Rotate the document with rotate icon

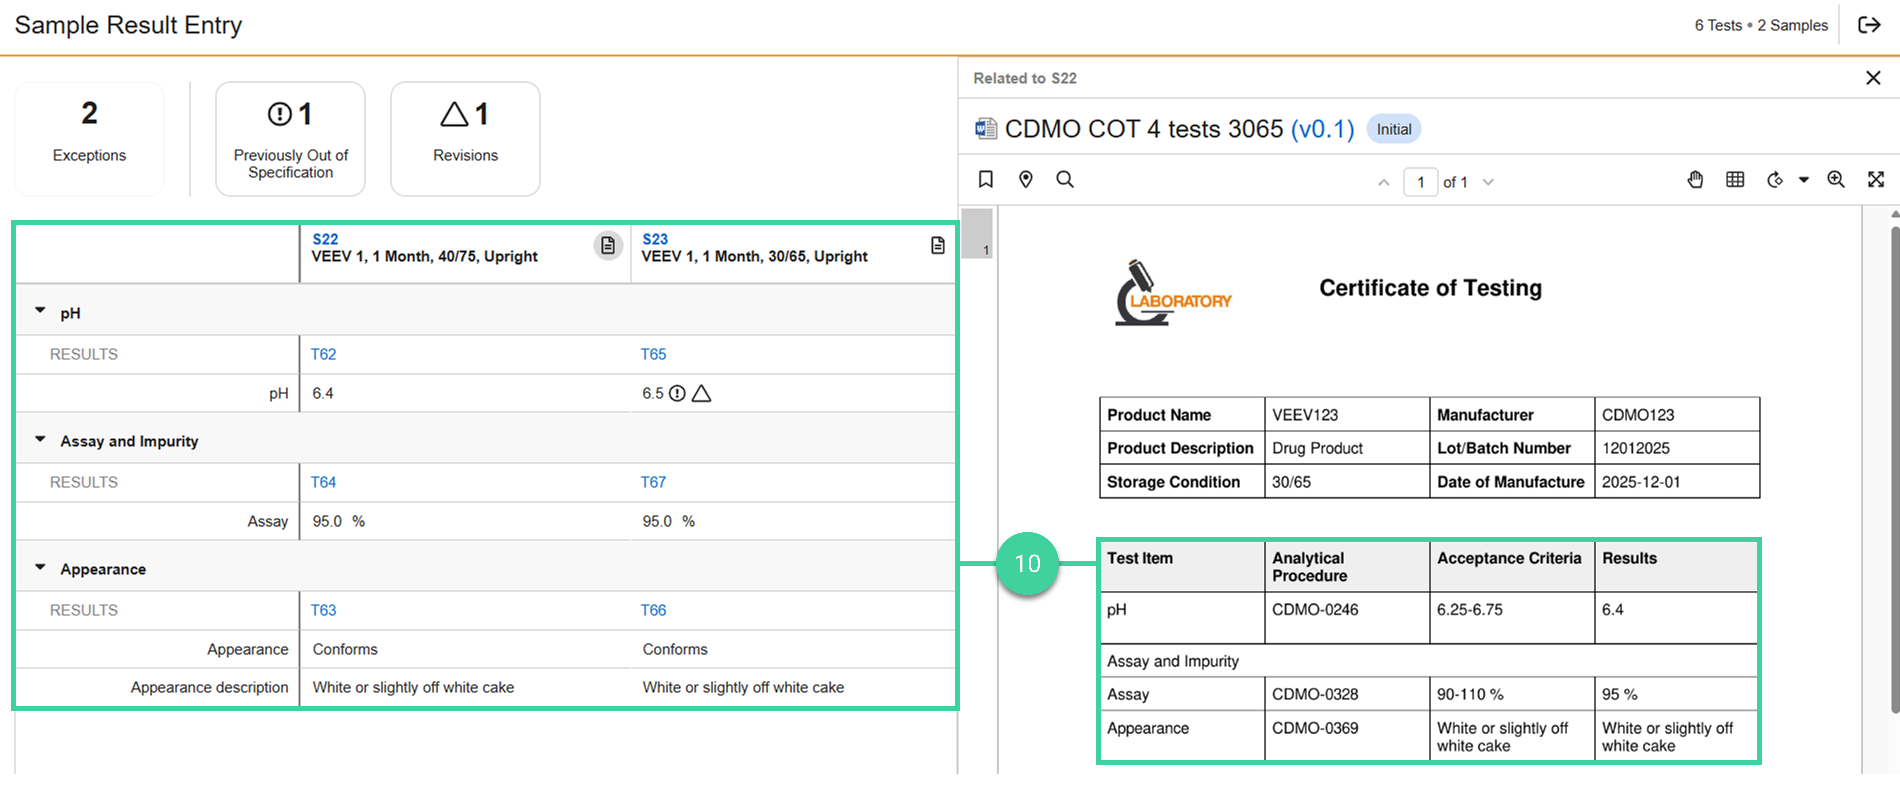tap(1775, 180)
